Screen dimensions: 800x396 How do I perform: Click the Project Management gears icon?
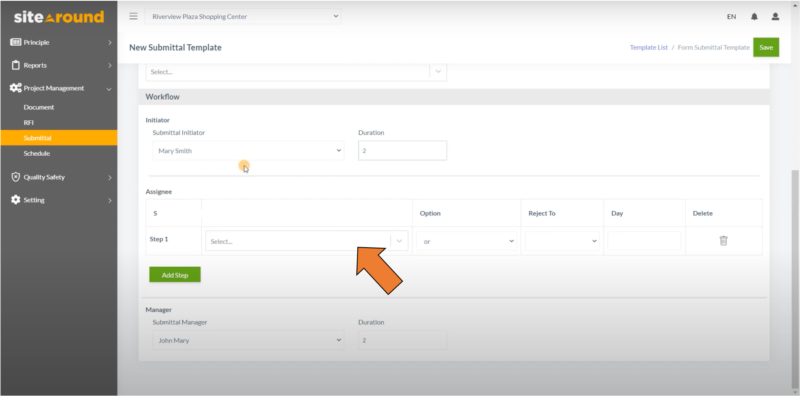[x=16, y=88]
